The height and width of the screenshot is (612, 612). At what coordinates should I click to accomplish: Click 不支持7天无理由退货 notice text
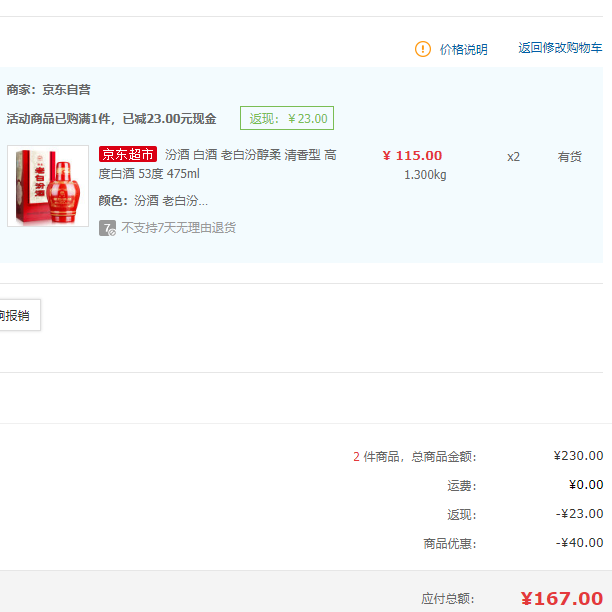(178, 228)
